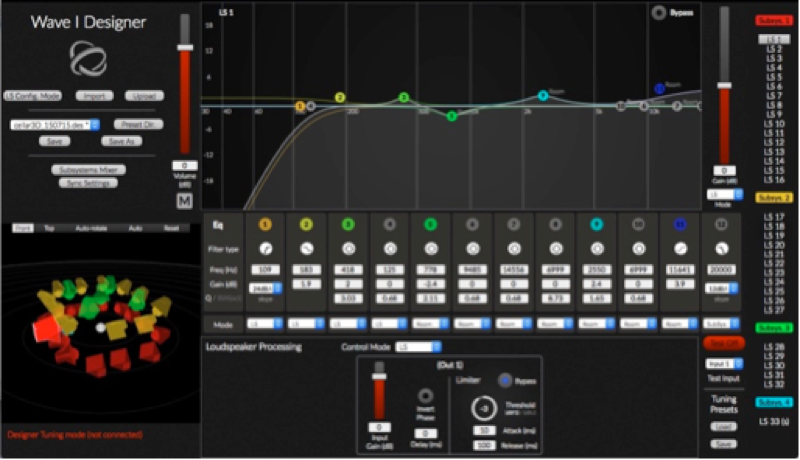Toggle EQ band 2 yellow number icon
800x460 pixels.
[x=306, y=224]
